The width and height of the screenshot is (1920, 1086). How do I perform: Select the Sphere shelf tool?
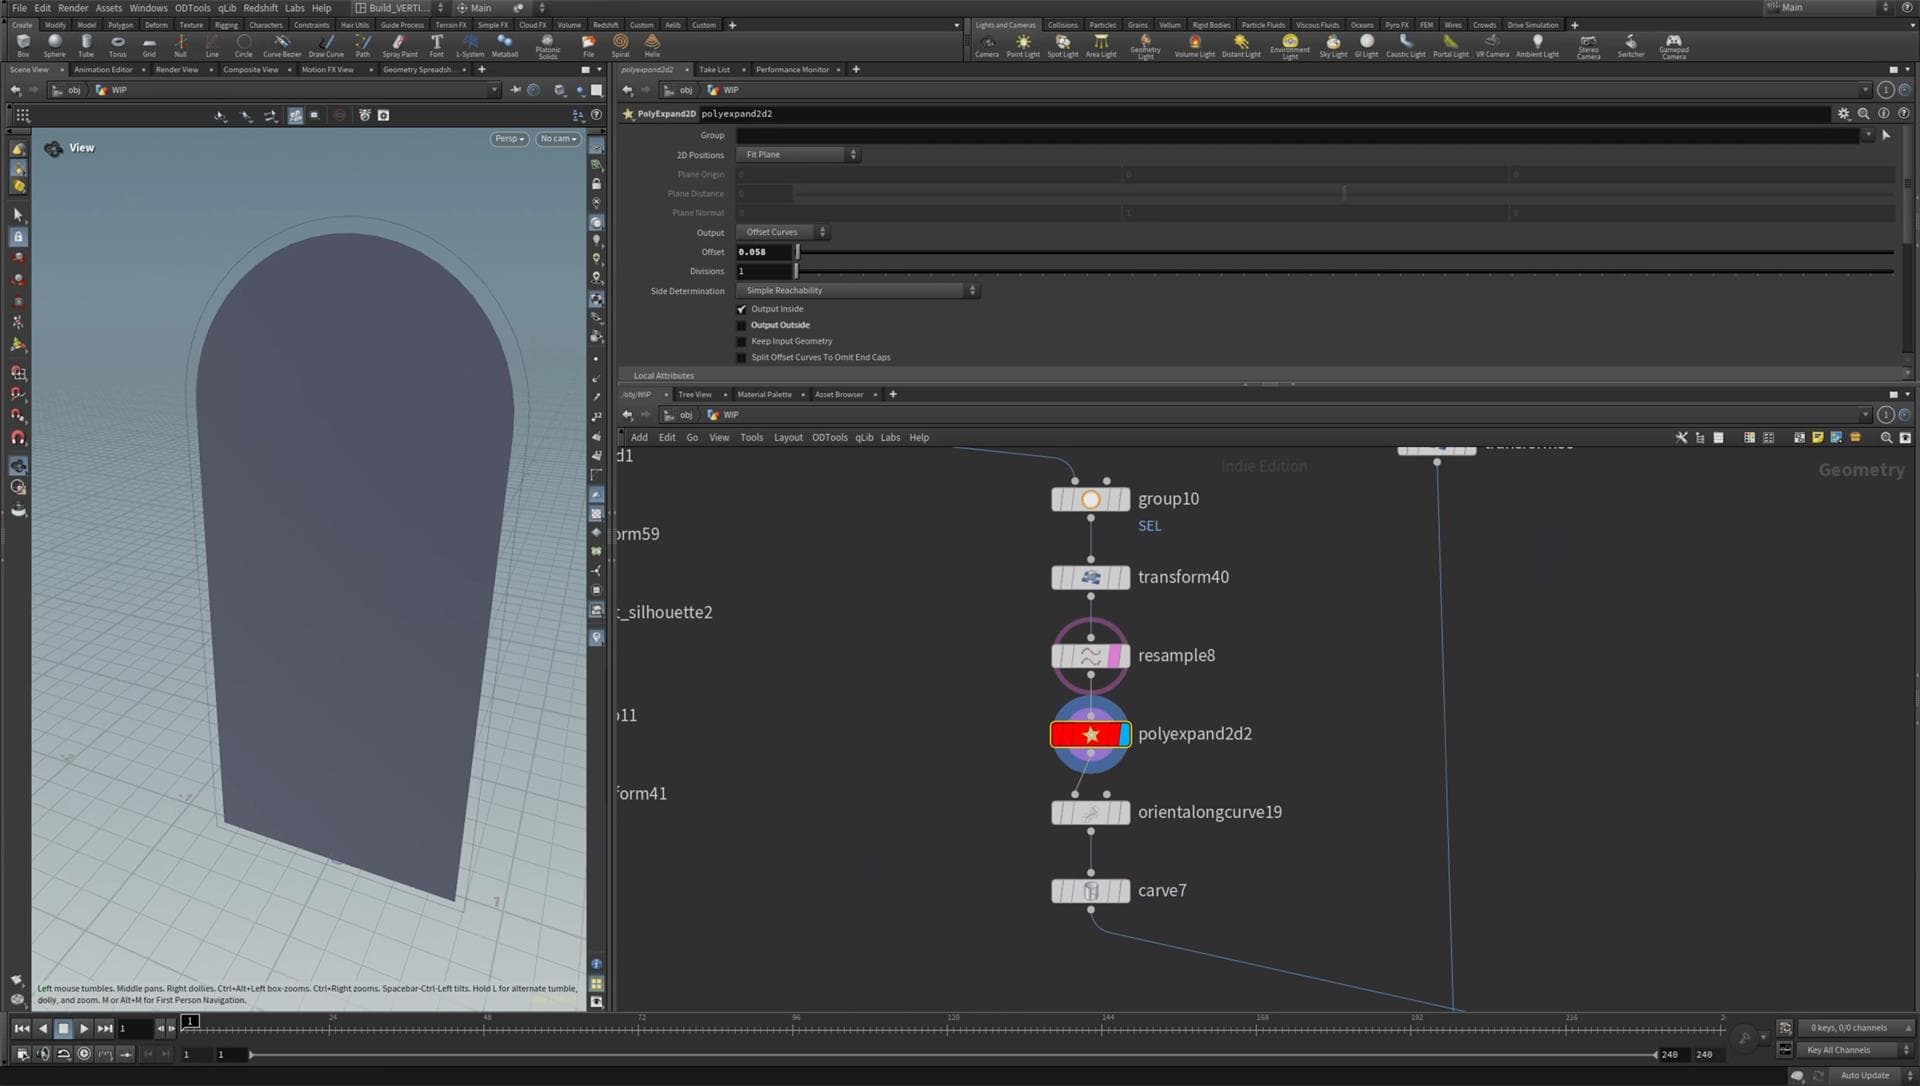(x=54, y=45)
